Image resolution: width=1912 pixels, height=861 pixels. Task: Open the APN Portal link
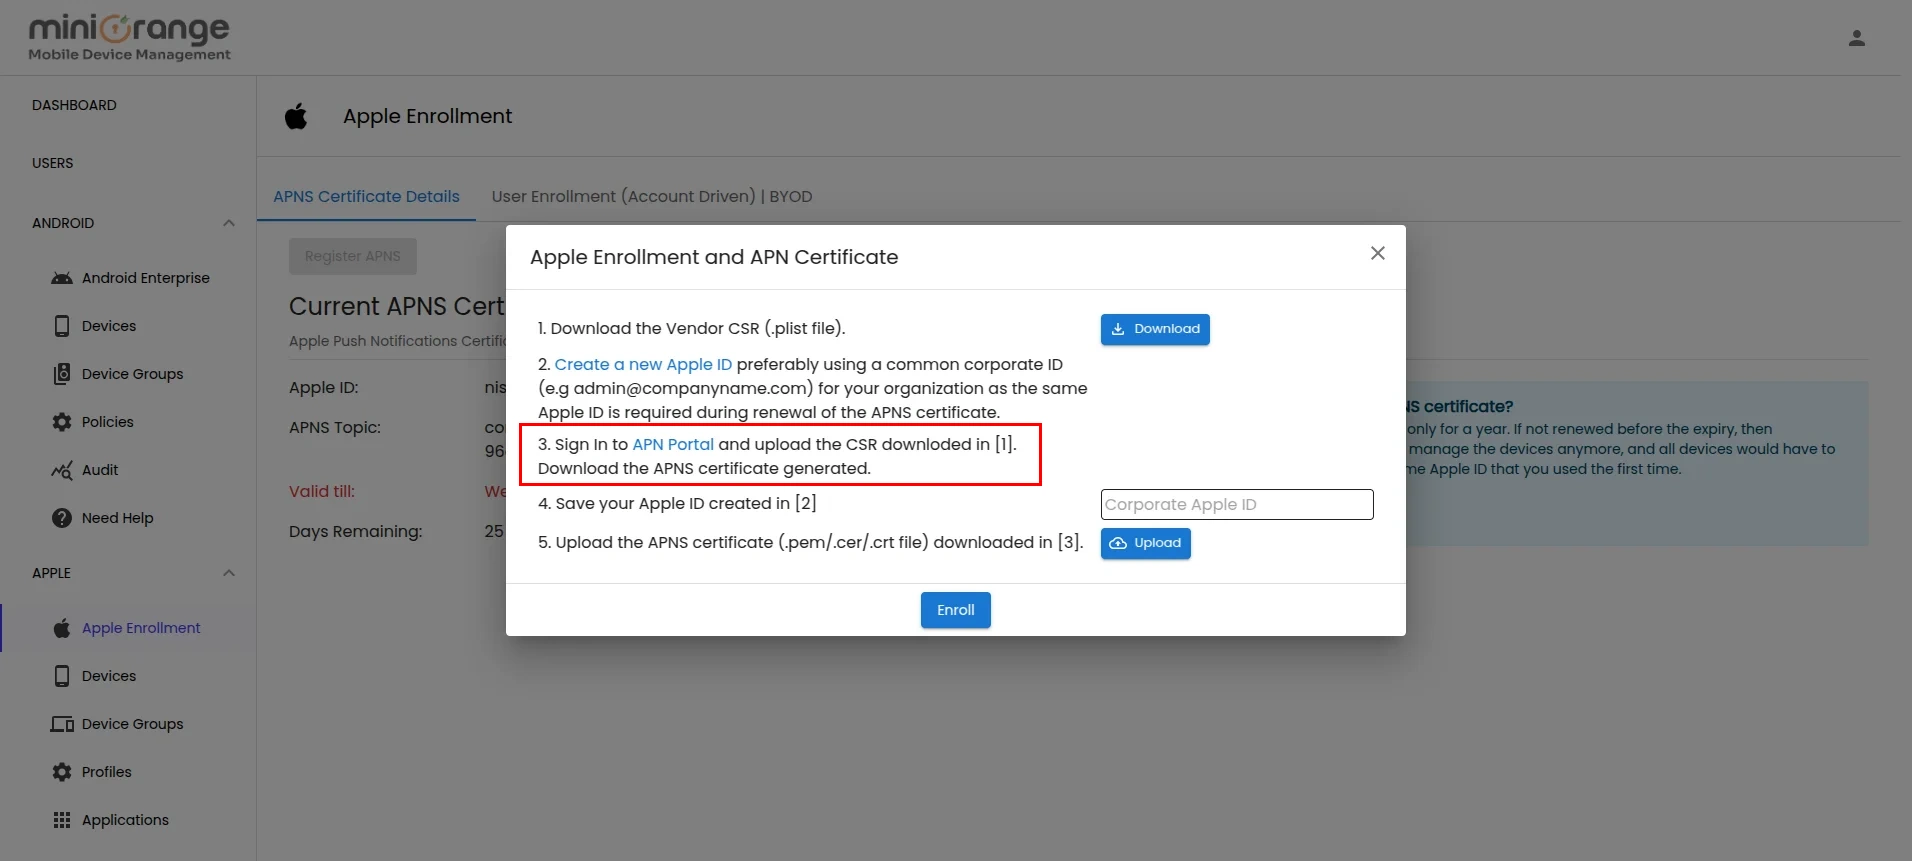coord(673,444)
